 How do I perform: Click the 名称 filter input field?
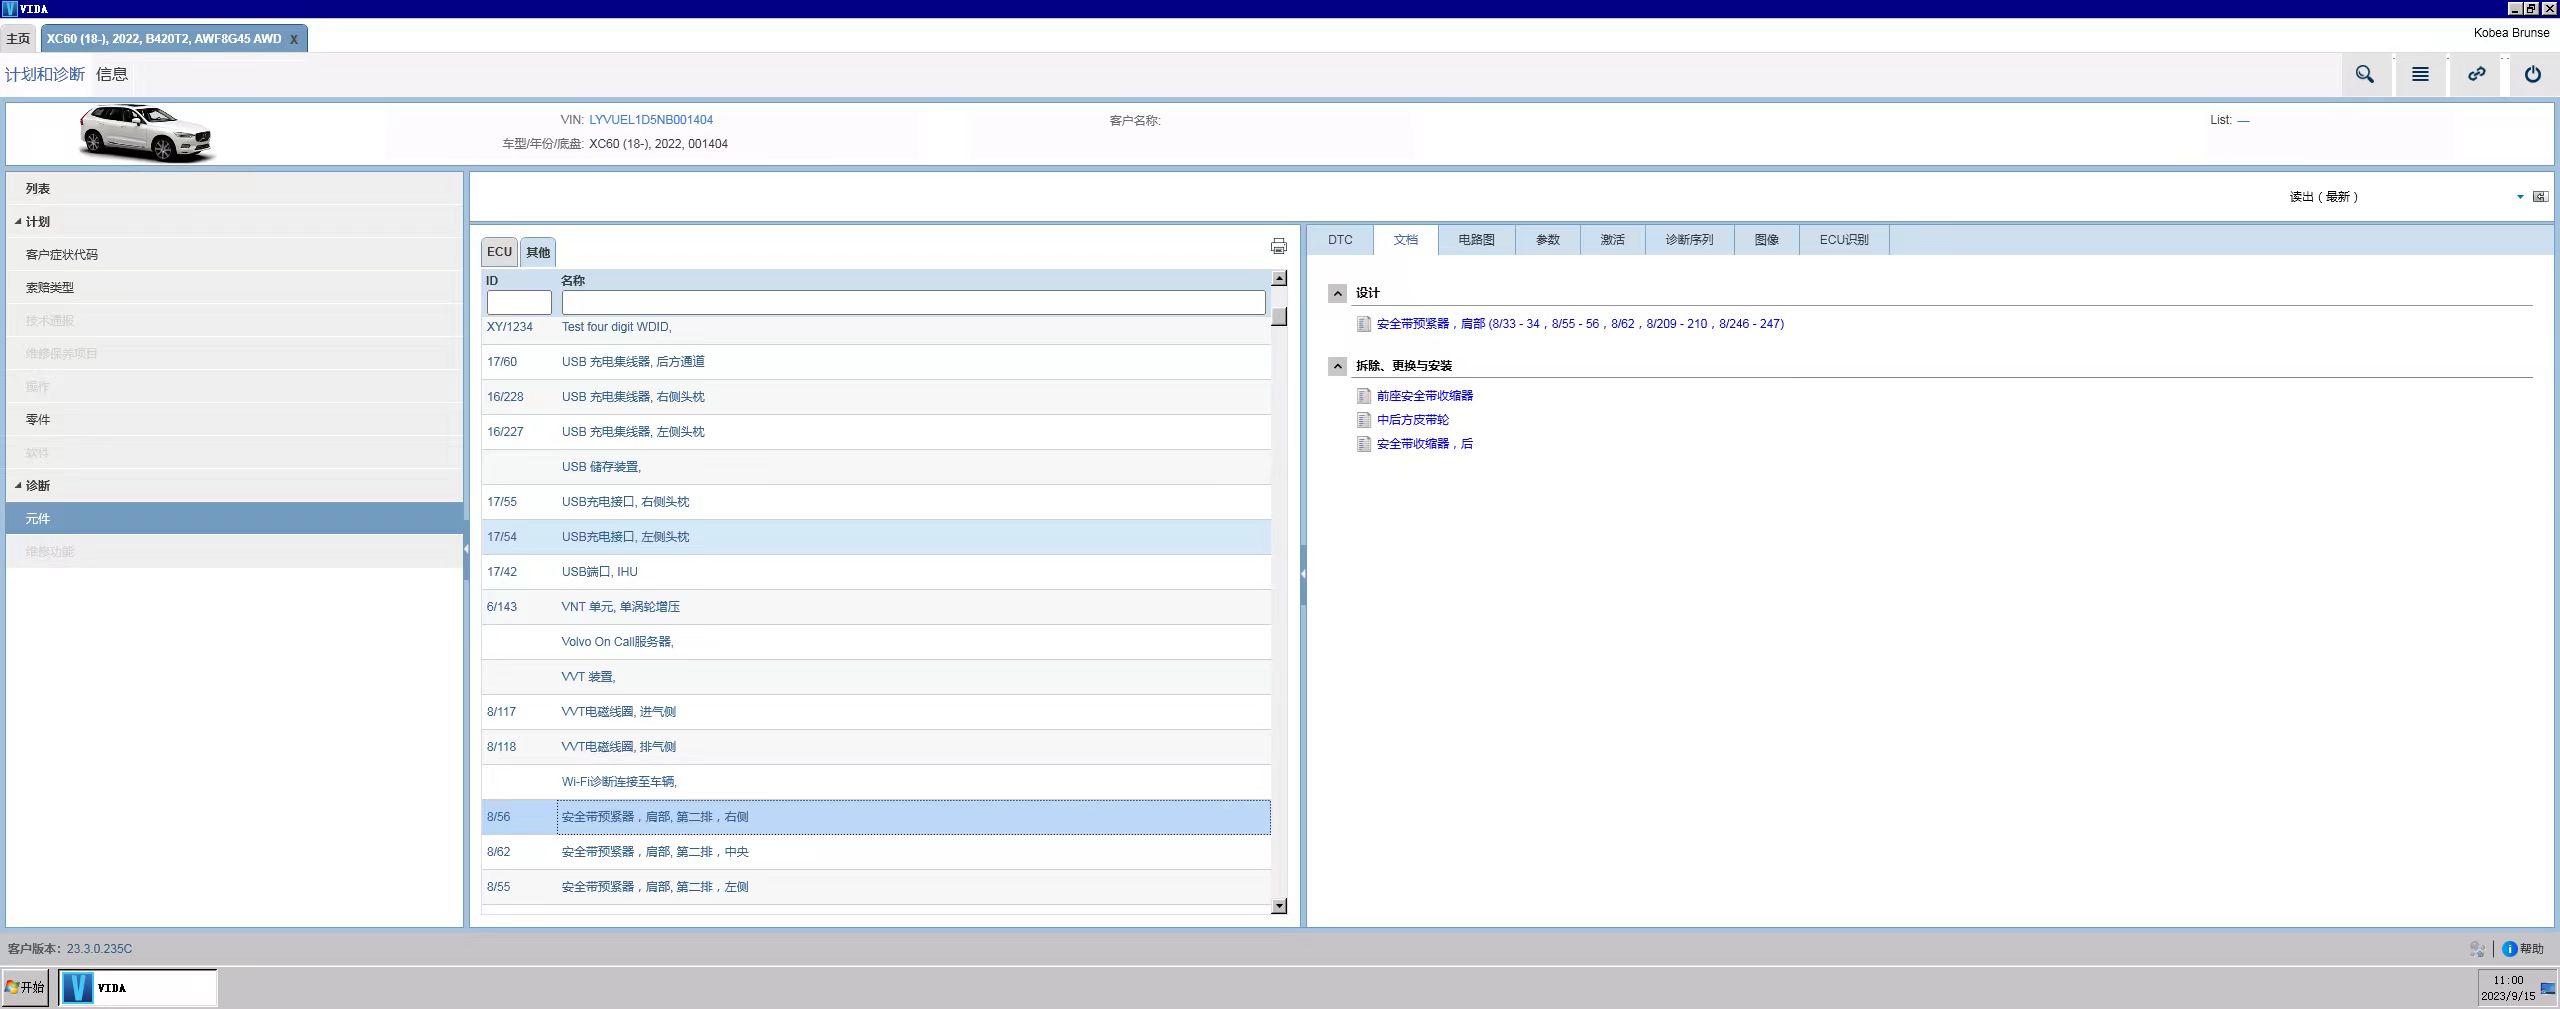tap(912, 303)
